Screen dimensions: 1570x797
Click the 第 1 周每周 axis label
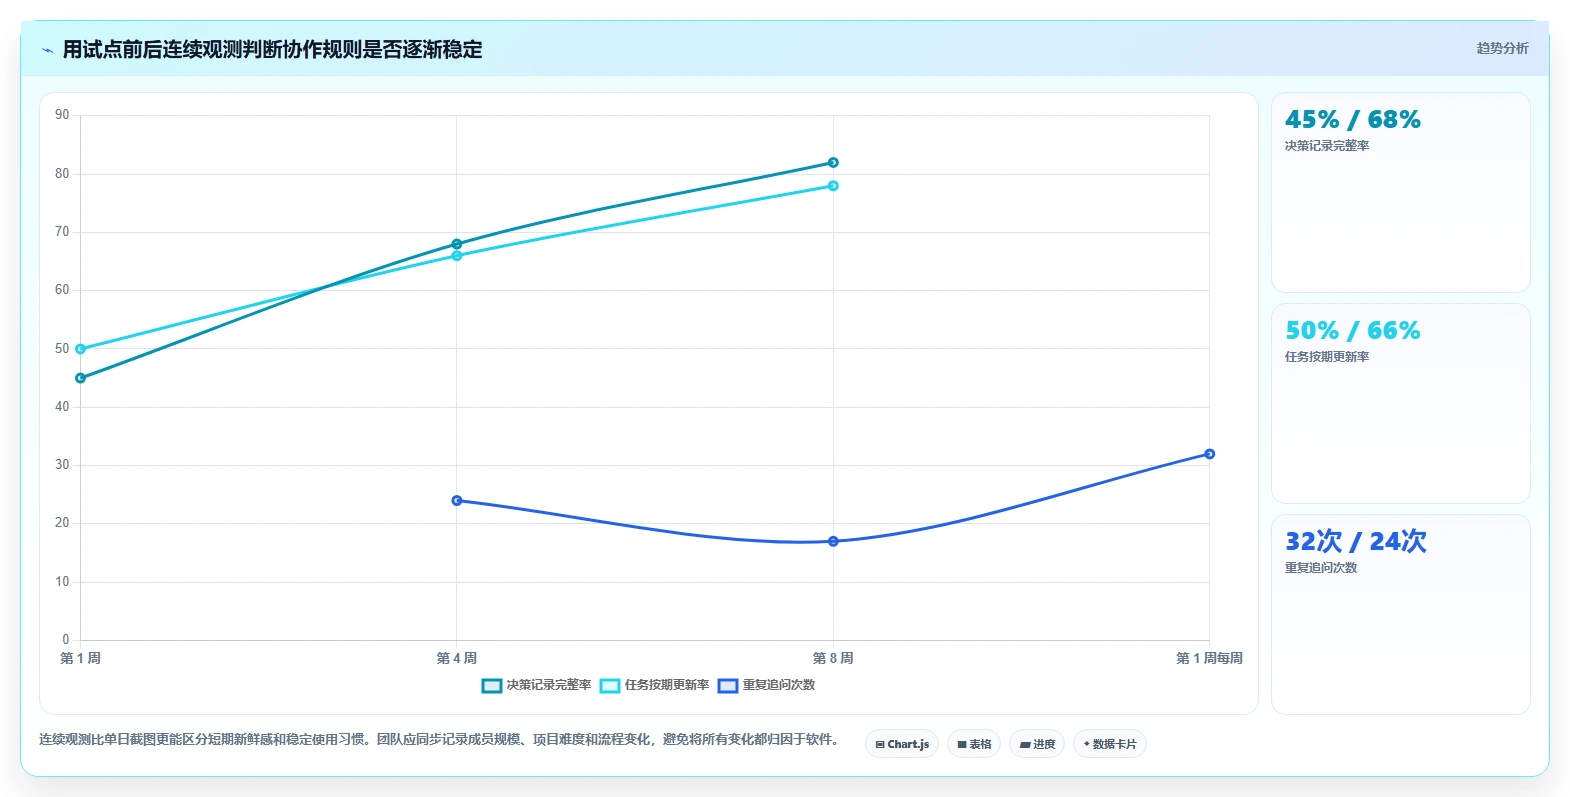point(1209,658)
